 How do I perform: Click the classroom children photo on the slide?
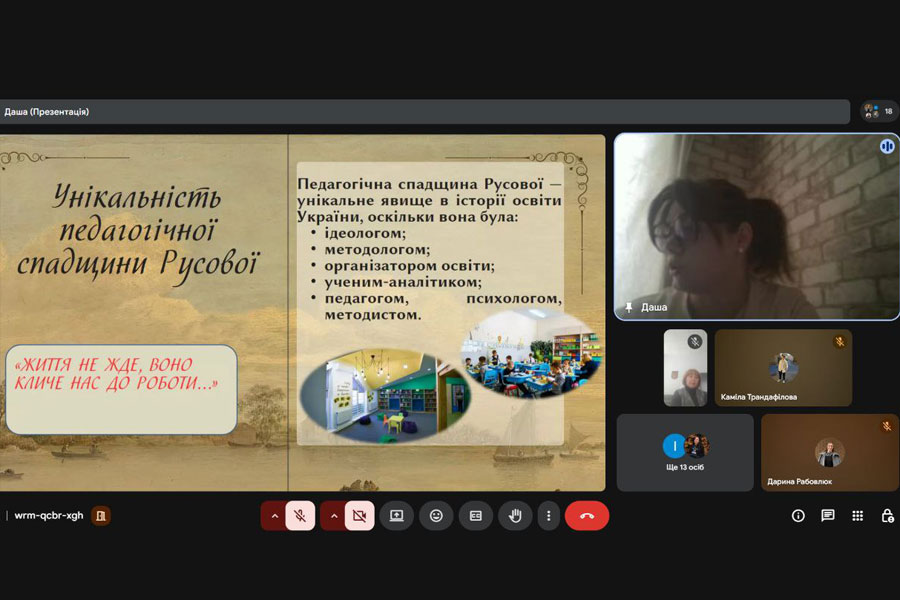pyautogui.click(x=532, y=354)
